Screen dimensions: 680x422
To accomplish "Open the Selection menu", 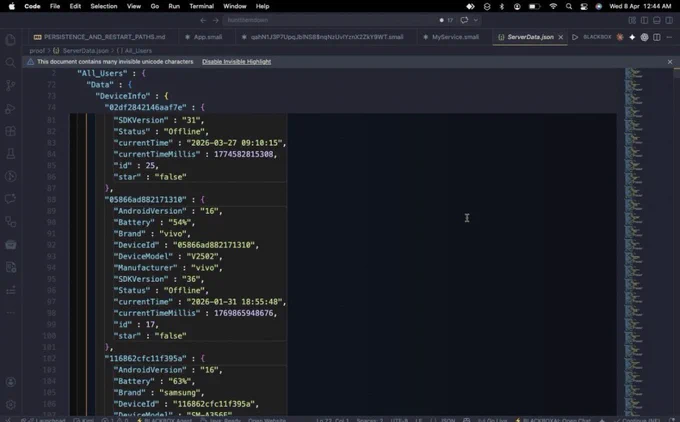I will (104, 6).
